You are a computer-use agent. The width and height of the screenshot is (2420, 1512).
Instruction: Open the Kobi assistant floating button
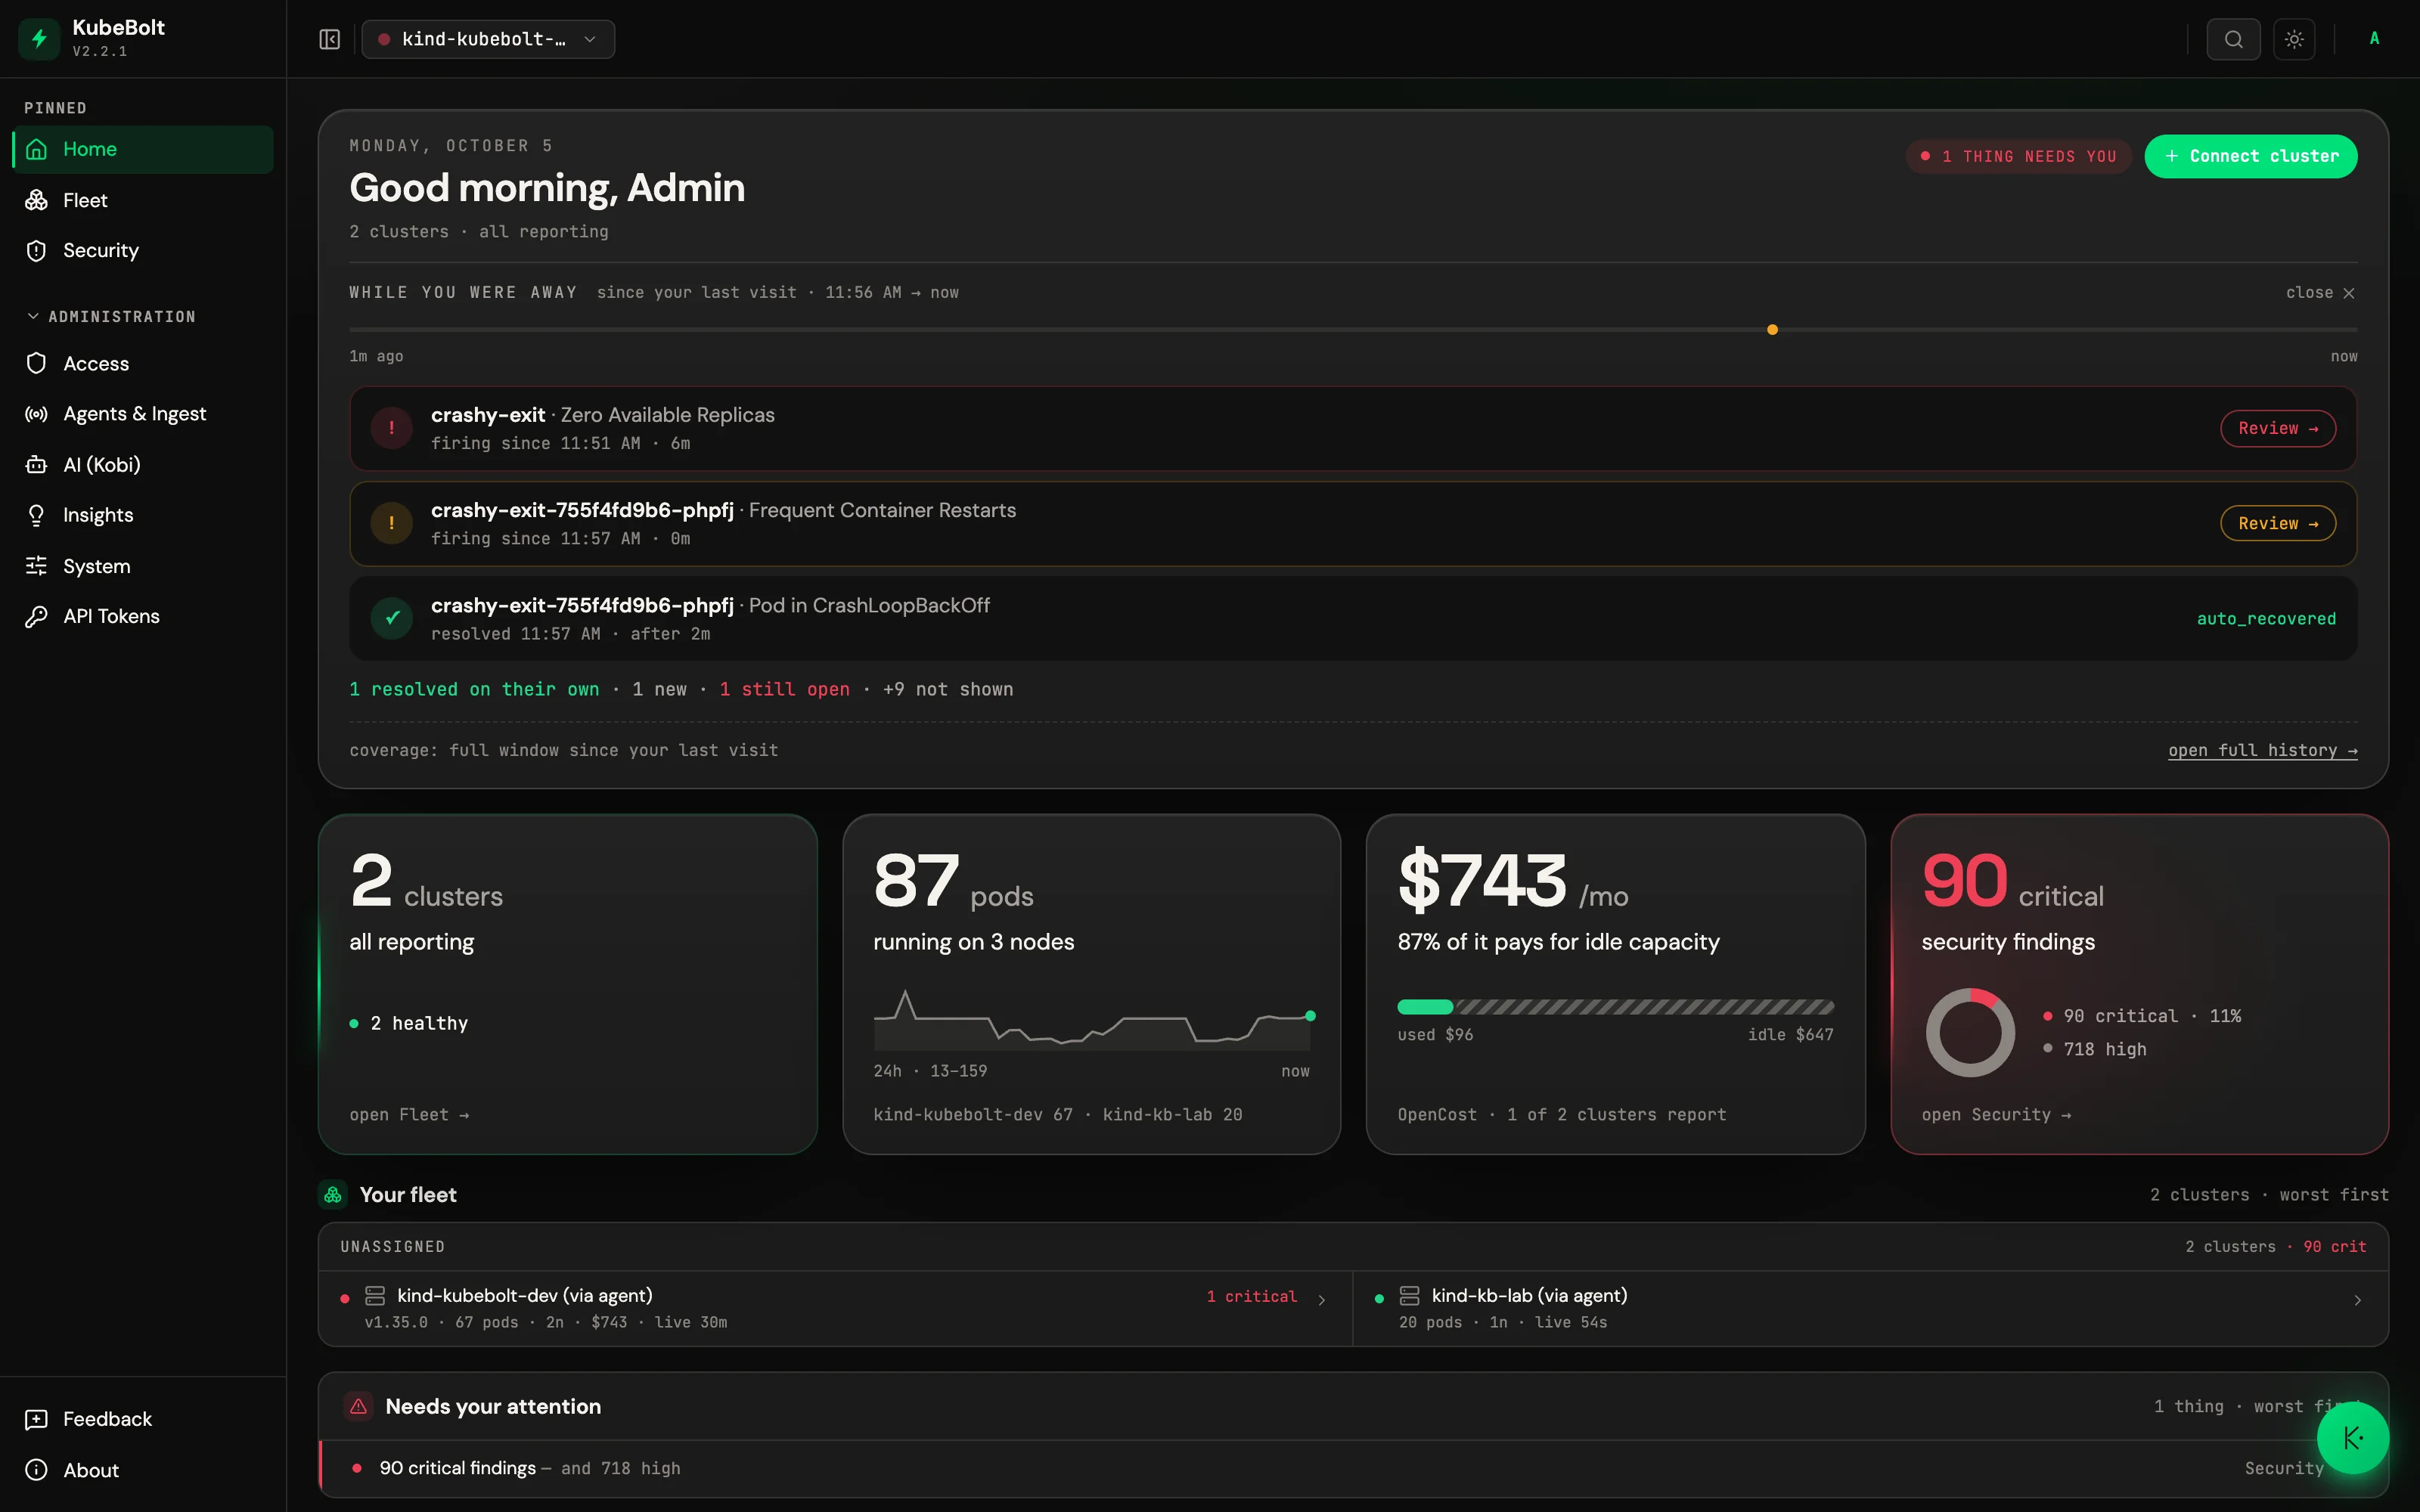(x=2353, y=1438)
